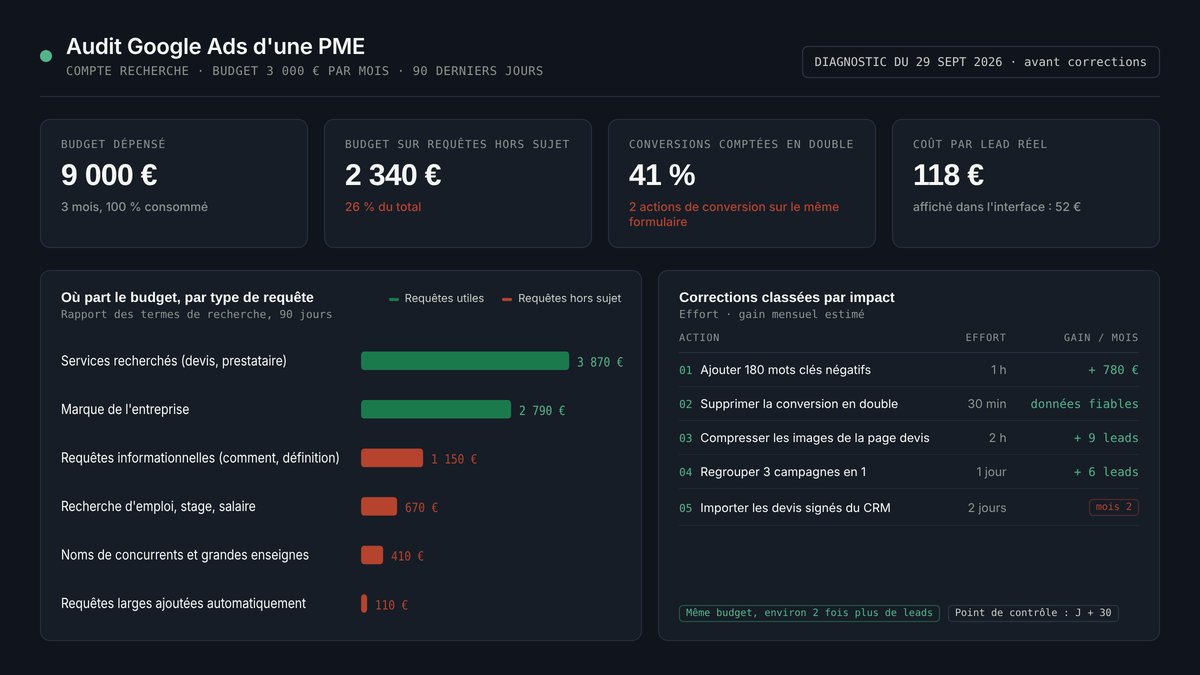The width and height of the screenshot is (1200, 675).
Task: Select the '41 %' double conversions value
Action: (662, 175)
